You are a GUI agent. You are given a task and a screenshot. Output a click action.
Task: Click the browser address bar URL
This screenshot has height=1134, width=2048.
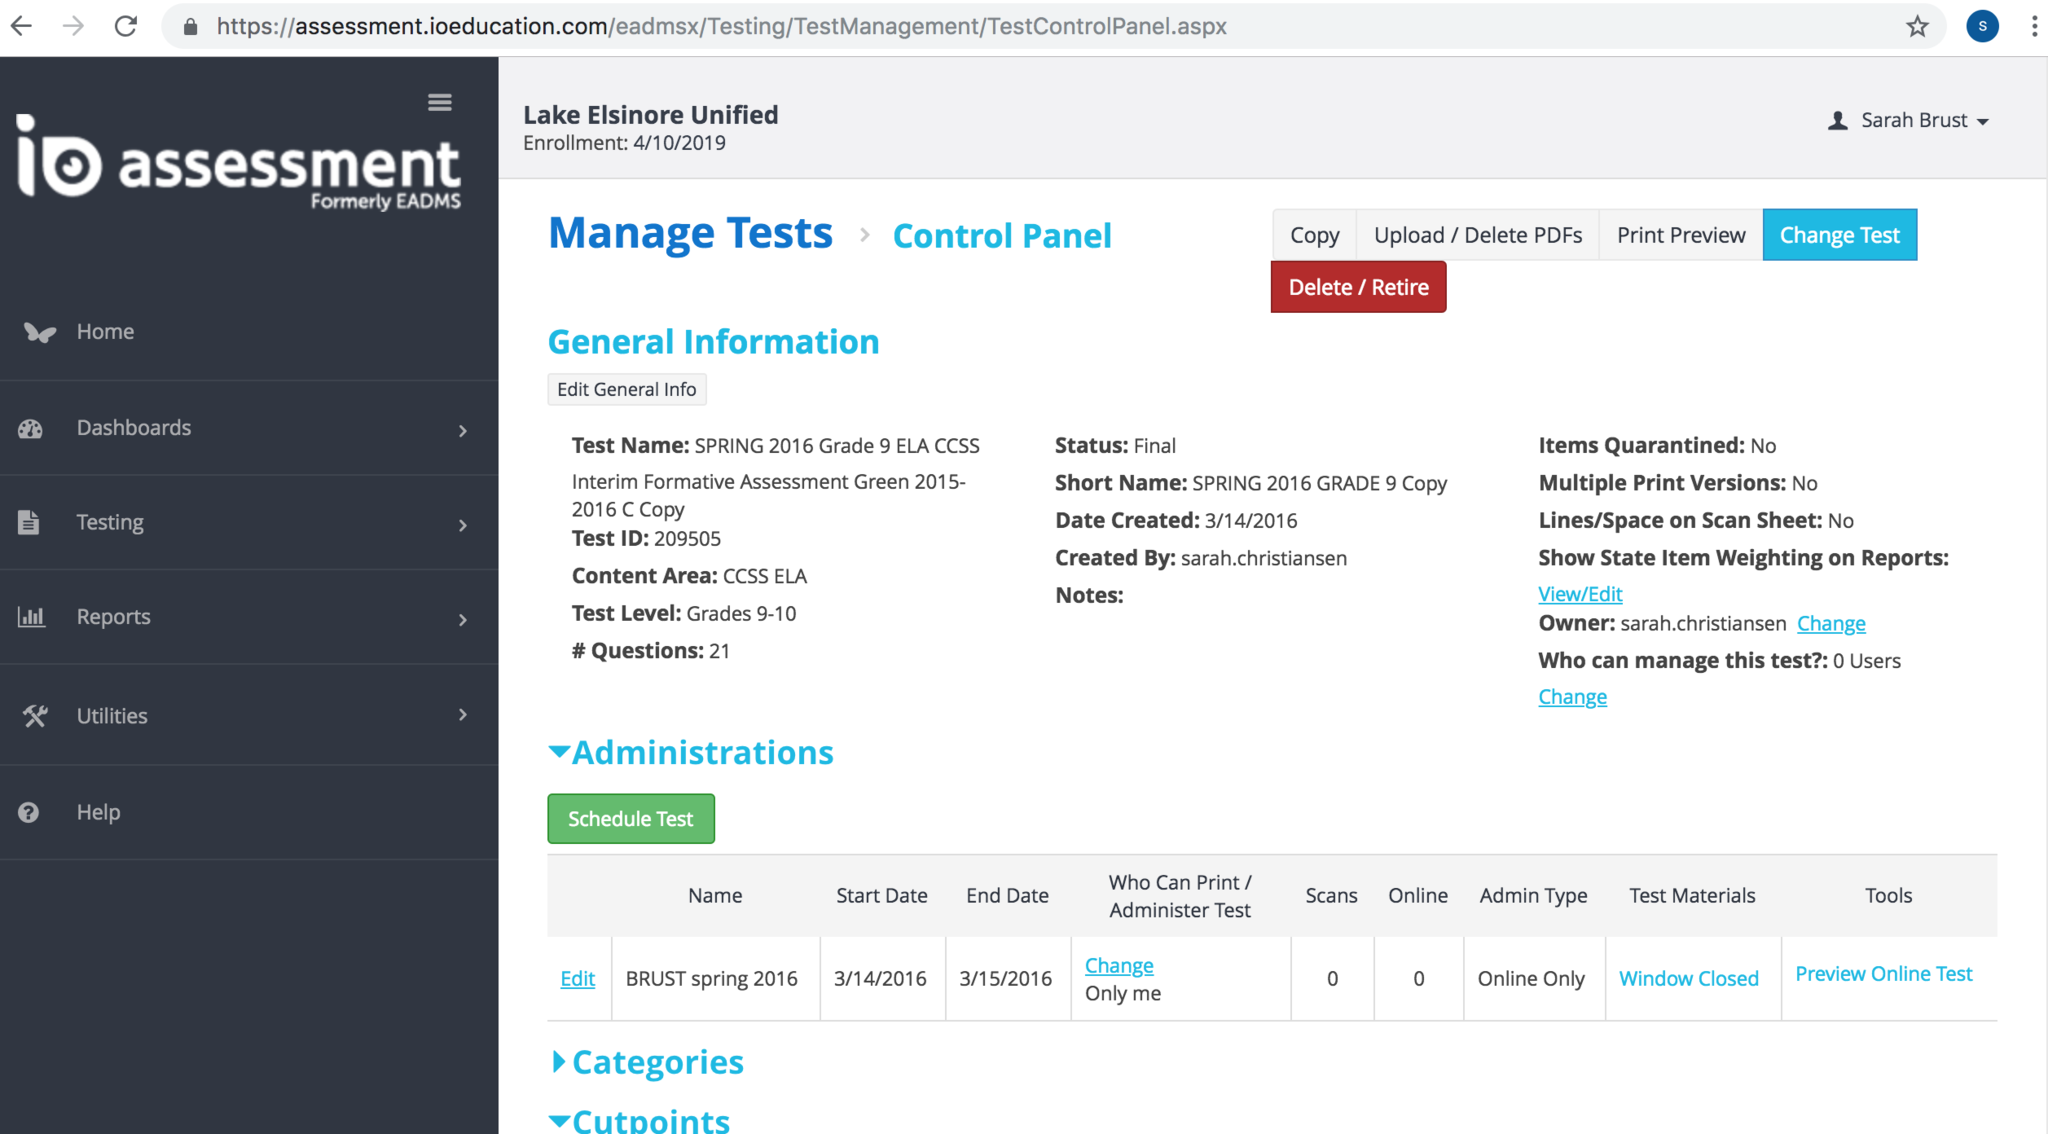point(720,27)
